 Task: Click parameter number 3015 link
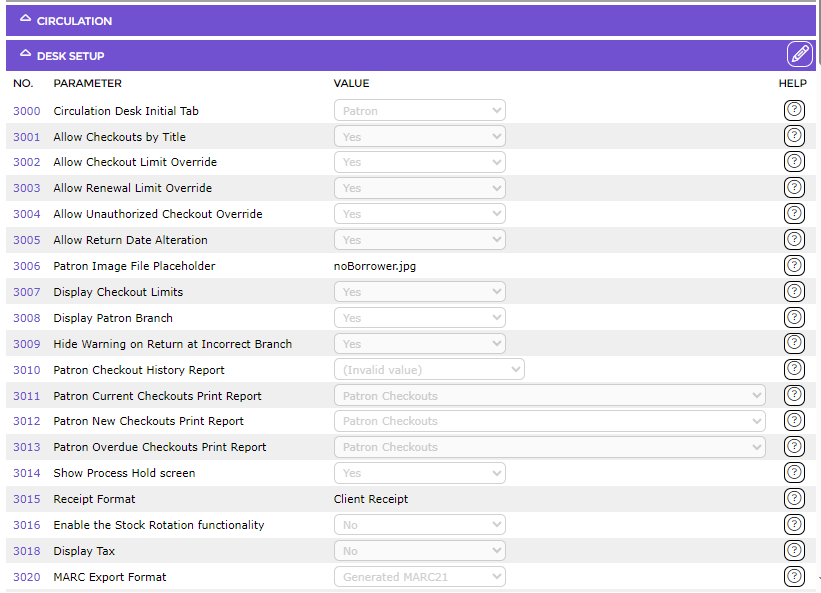tap(27, 499)
